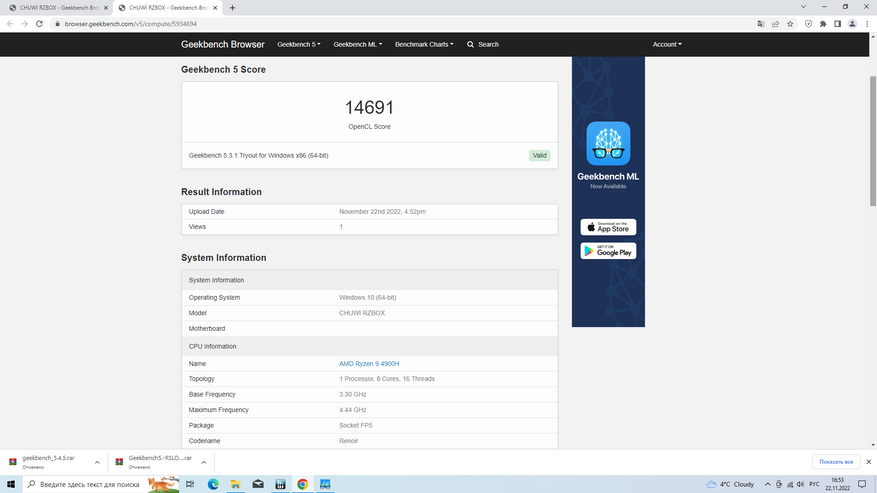Open the Translate page icon in address bar

(x=761, y=24)
